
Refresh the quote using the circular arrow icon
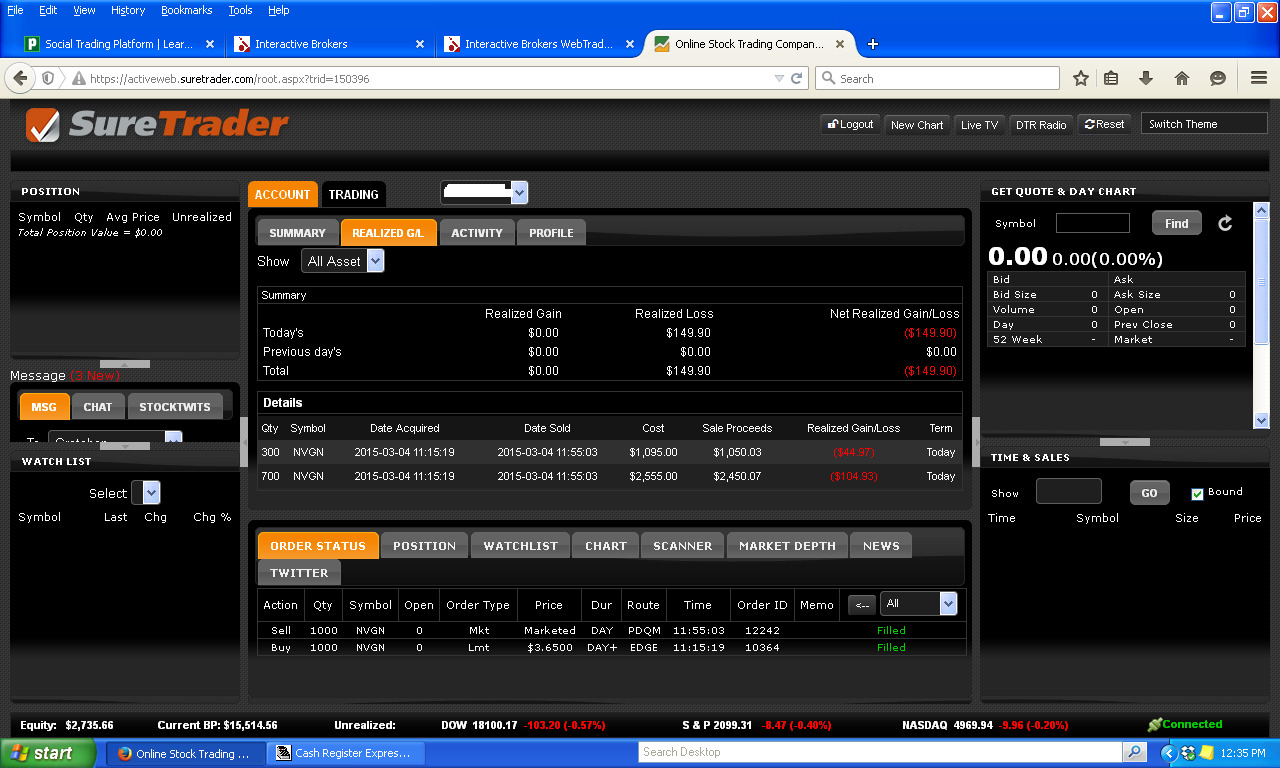(1225, 224)
